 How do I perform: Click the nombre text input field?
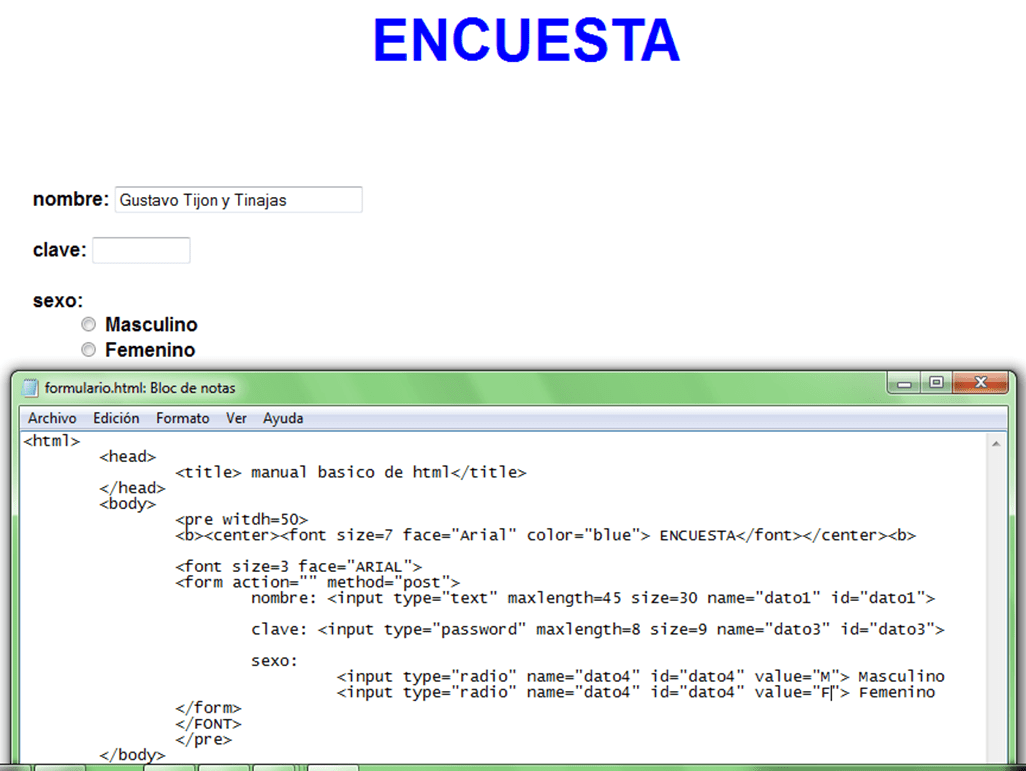tap(238, 200)
